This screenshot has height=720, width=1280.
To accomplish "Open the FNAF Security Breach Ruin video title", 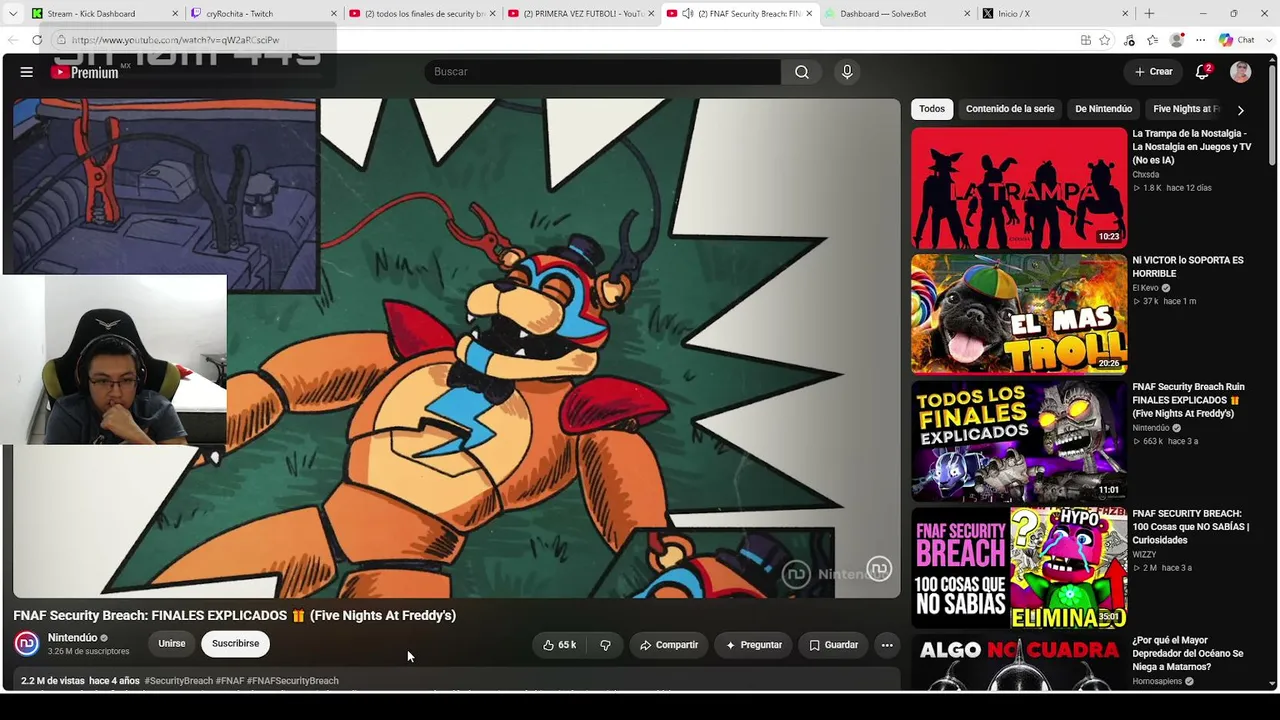I will pyautogui.click(x=1190, y=400).
